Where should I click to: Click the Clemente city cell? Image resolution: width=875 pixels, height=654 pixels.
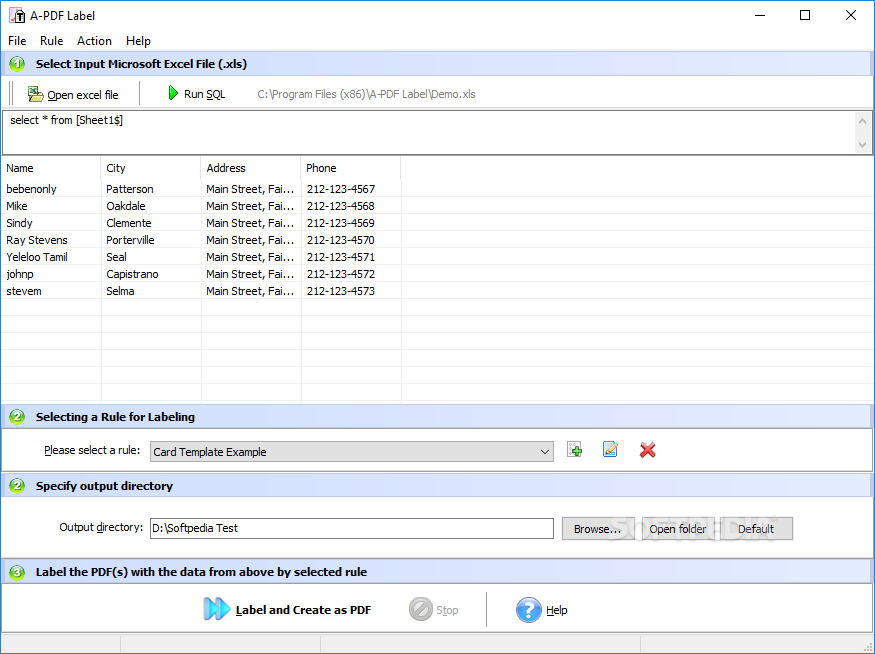(x=129, y=223)
